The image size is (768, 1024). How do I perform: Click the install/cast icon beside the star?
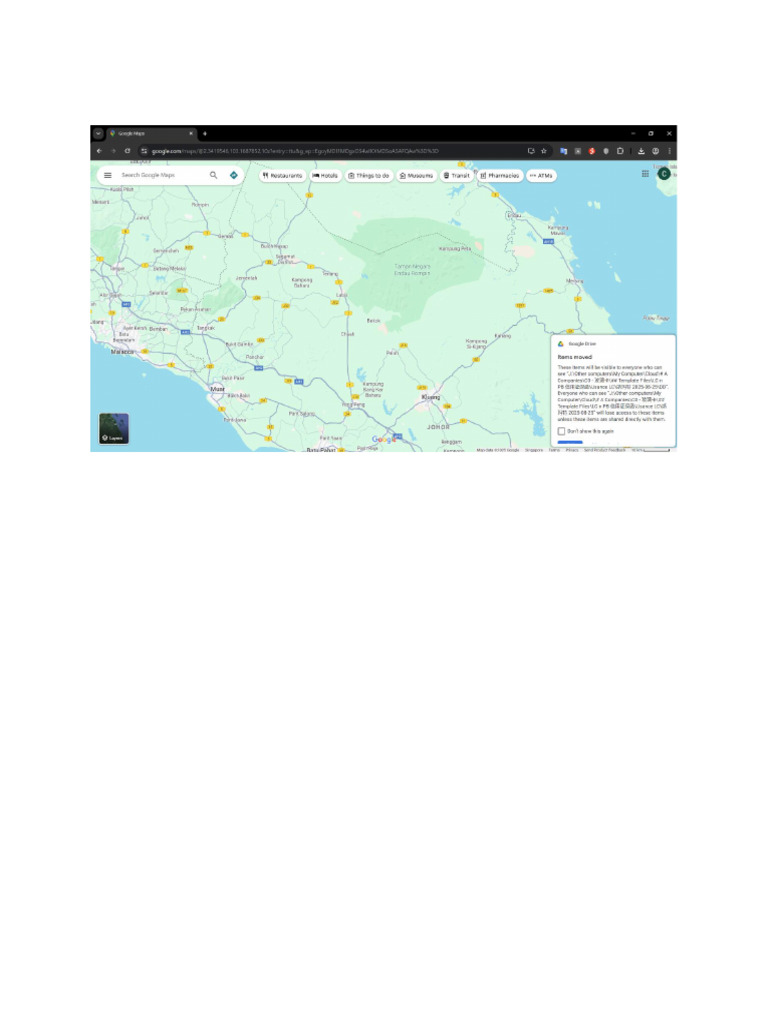pos(531,151)
